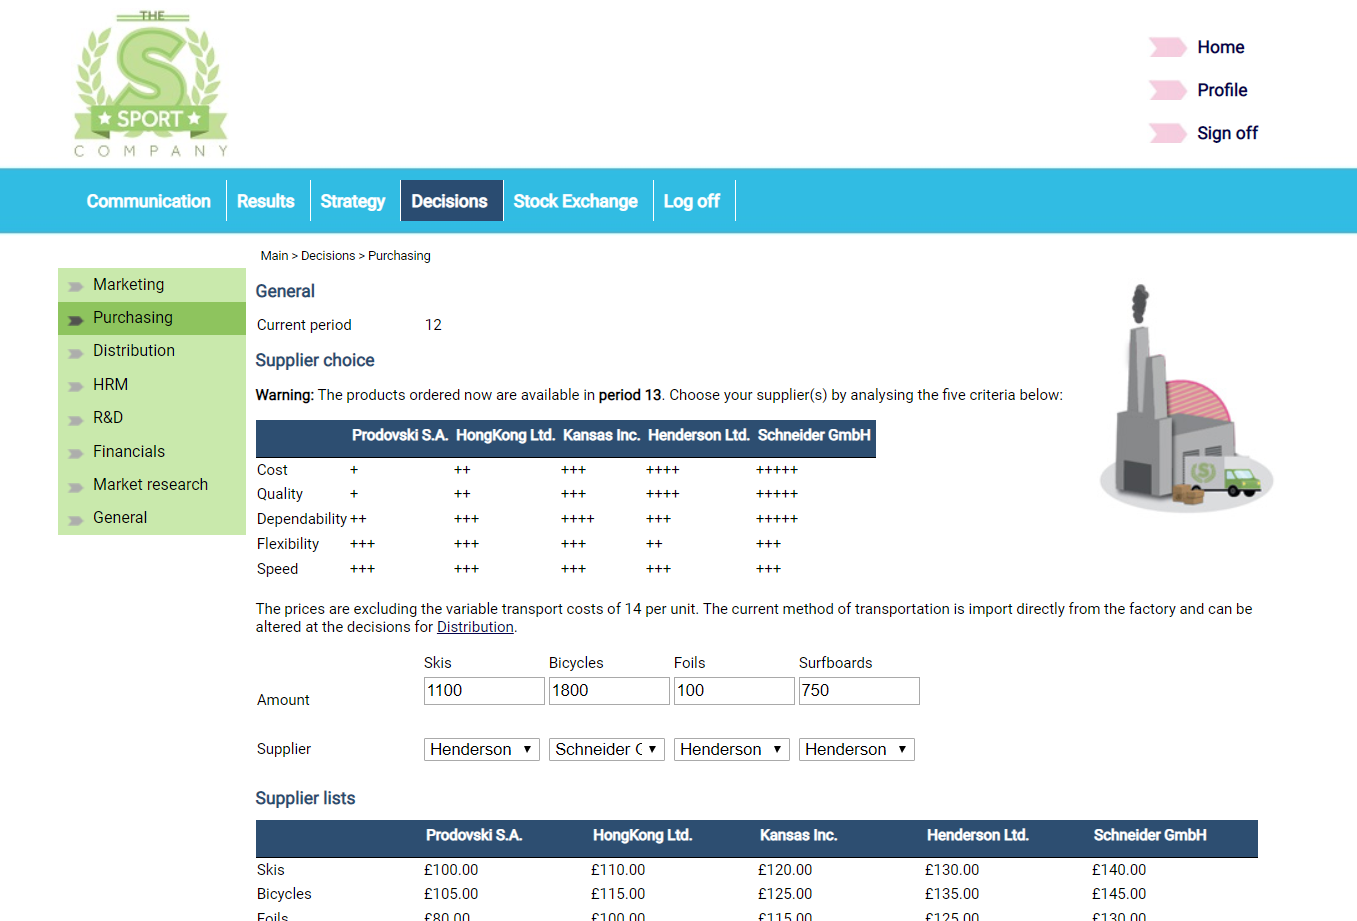Click the arrow icon next to Marketing
The image size is (1357, 921).
click(75, 286)
